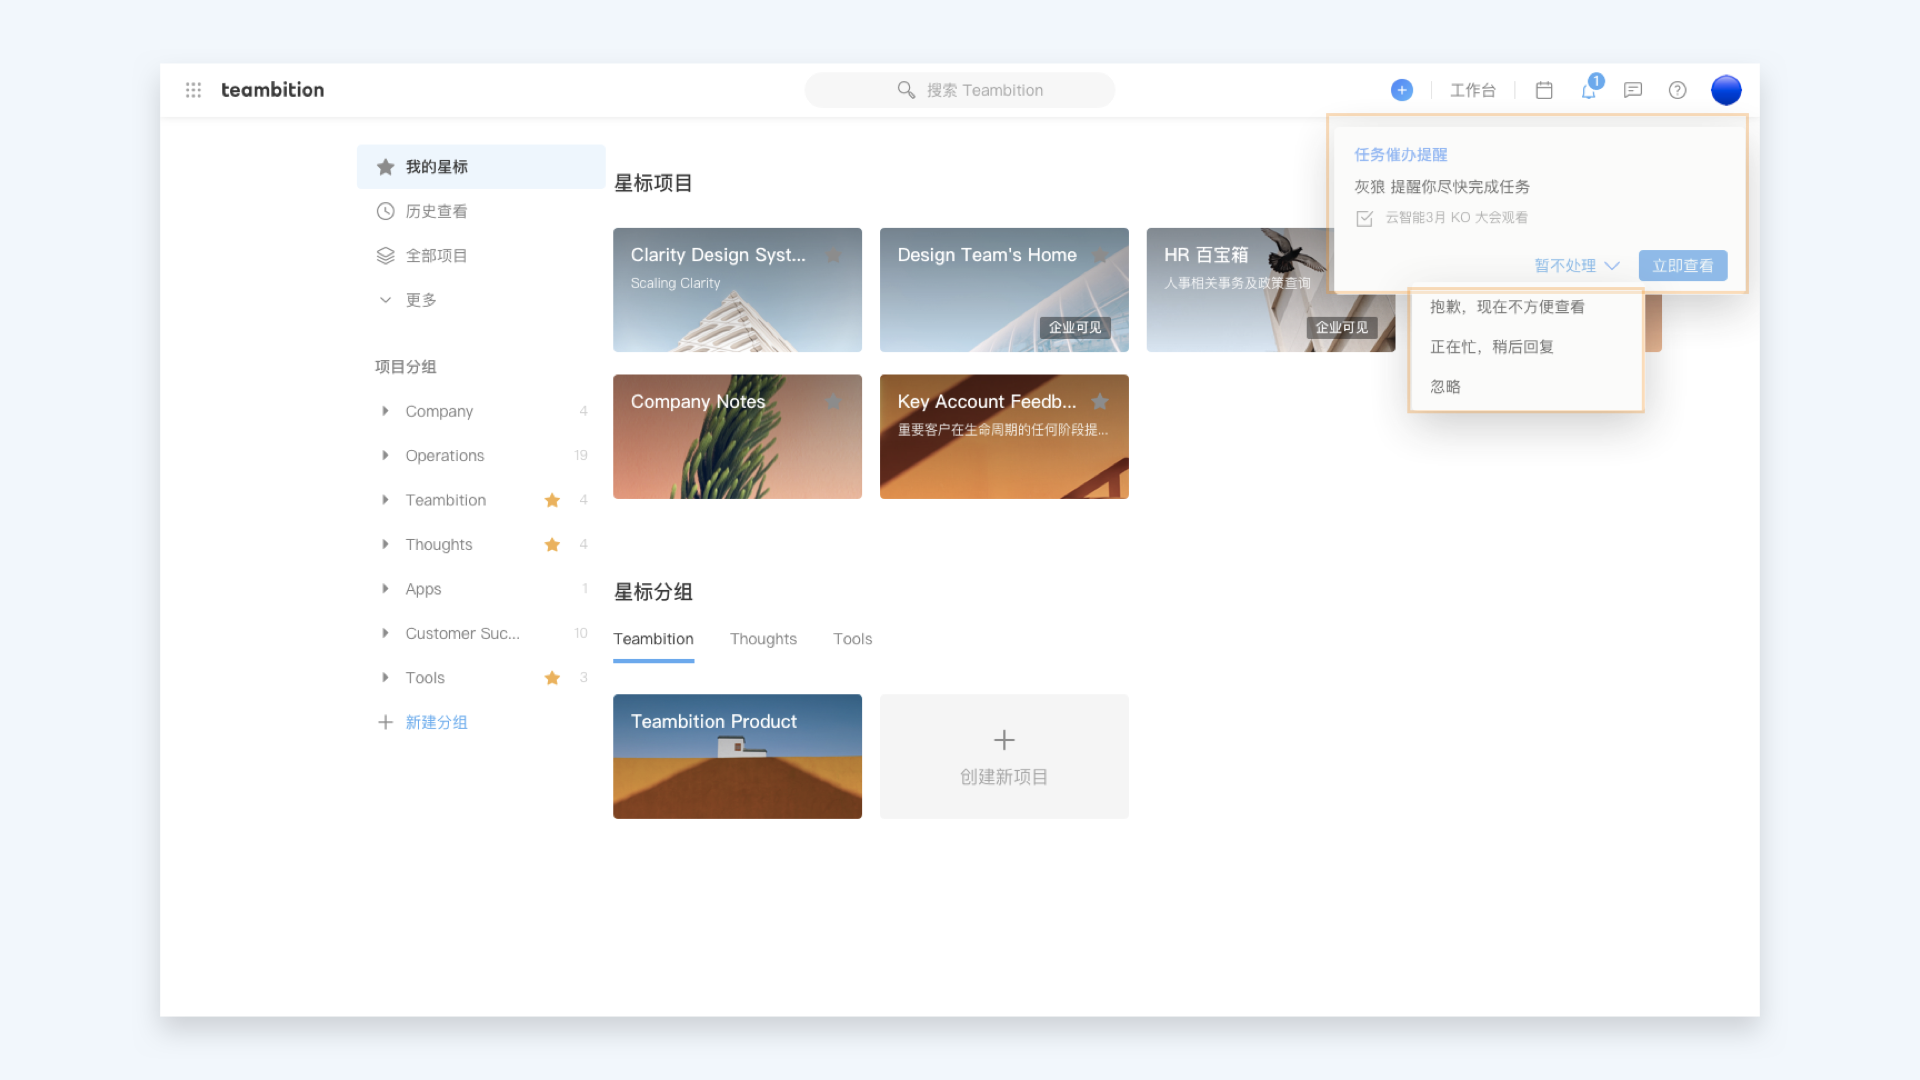The image size is (1920, 1080).
Task: Open the chat messages icon
Action: tap(1633, 90)
